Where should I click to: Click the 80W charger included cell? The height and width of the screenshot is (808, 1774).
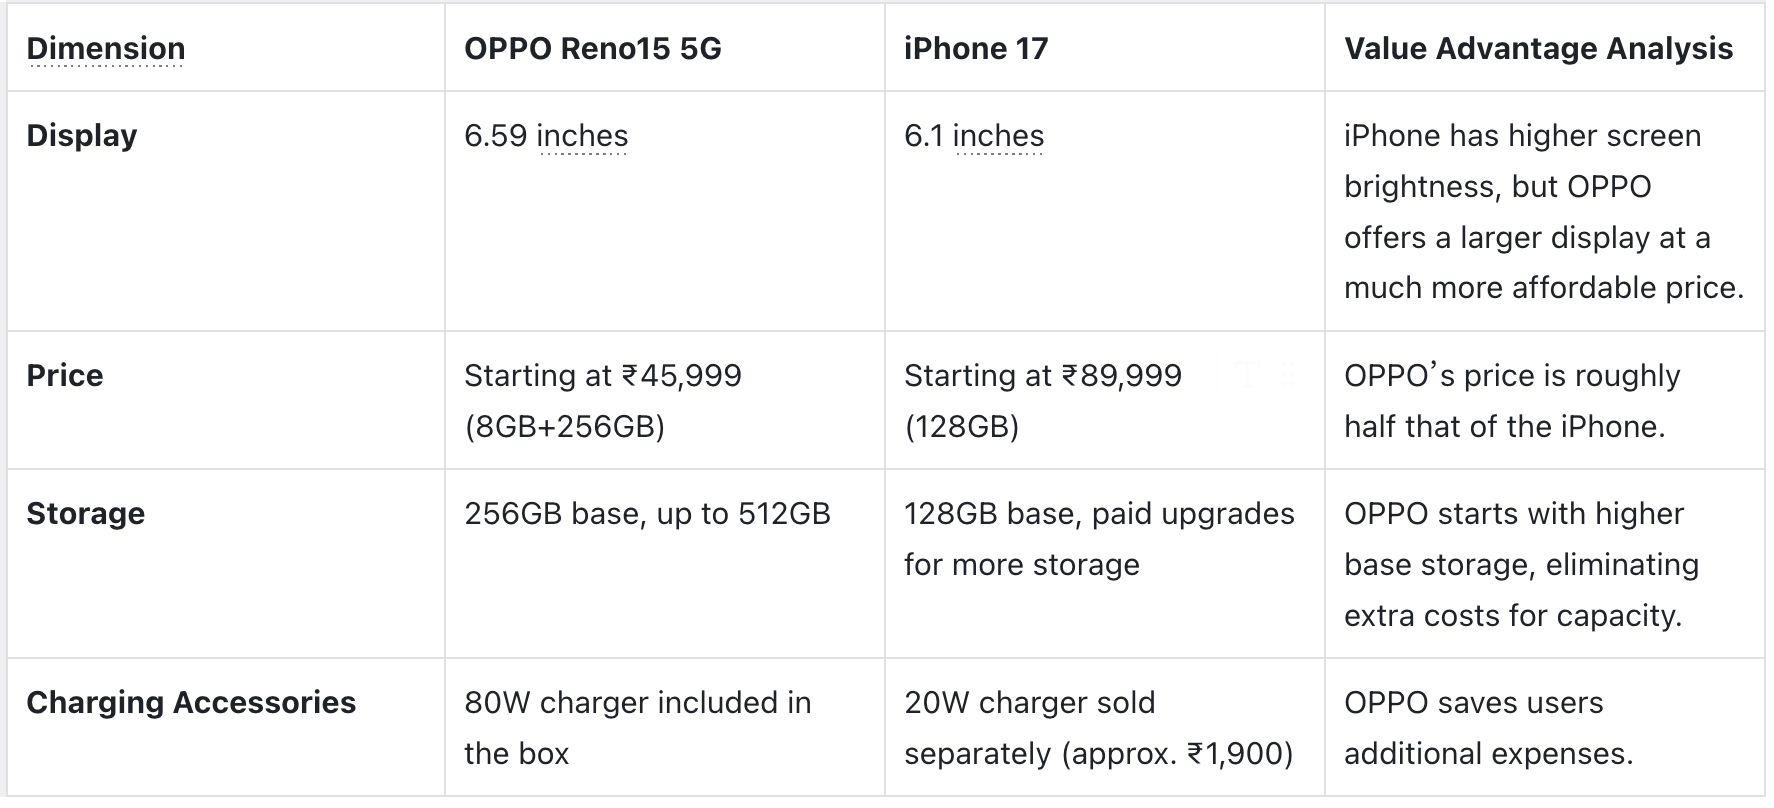[637, 728]
